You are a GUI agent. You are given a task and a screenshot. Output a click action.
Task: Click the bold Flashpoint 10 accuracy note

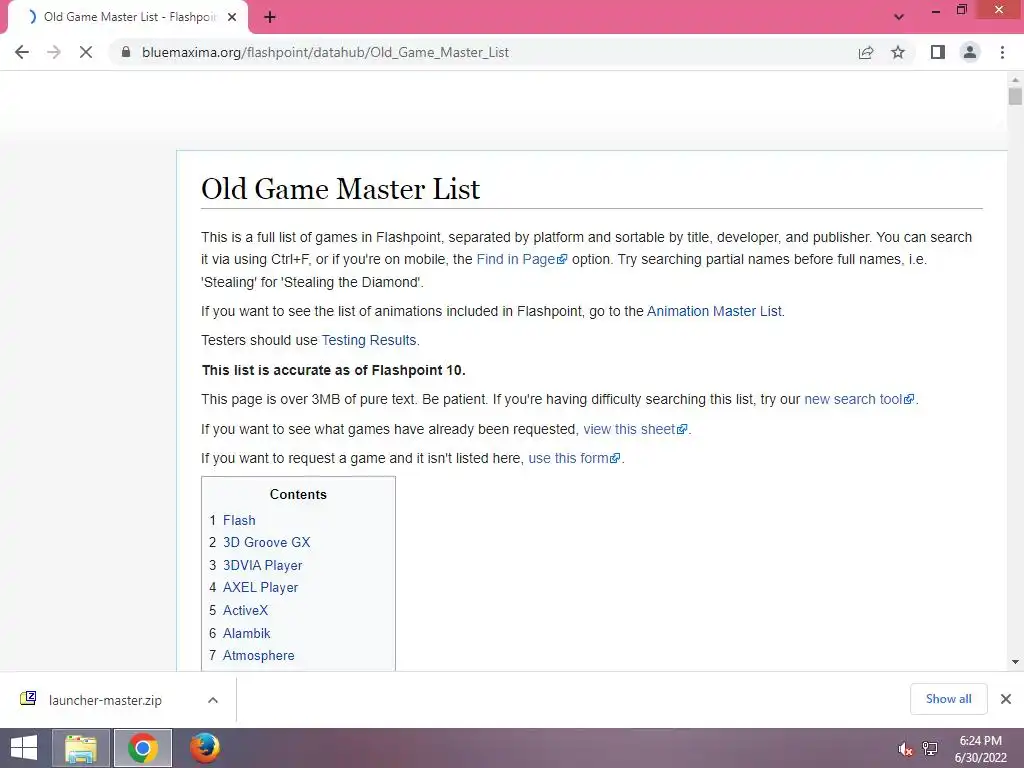(334, 370)
